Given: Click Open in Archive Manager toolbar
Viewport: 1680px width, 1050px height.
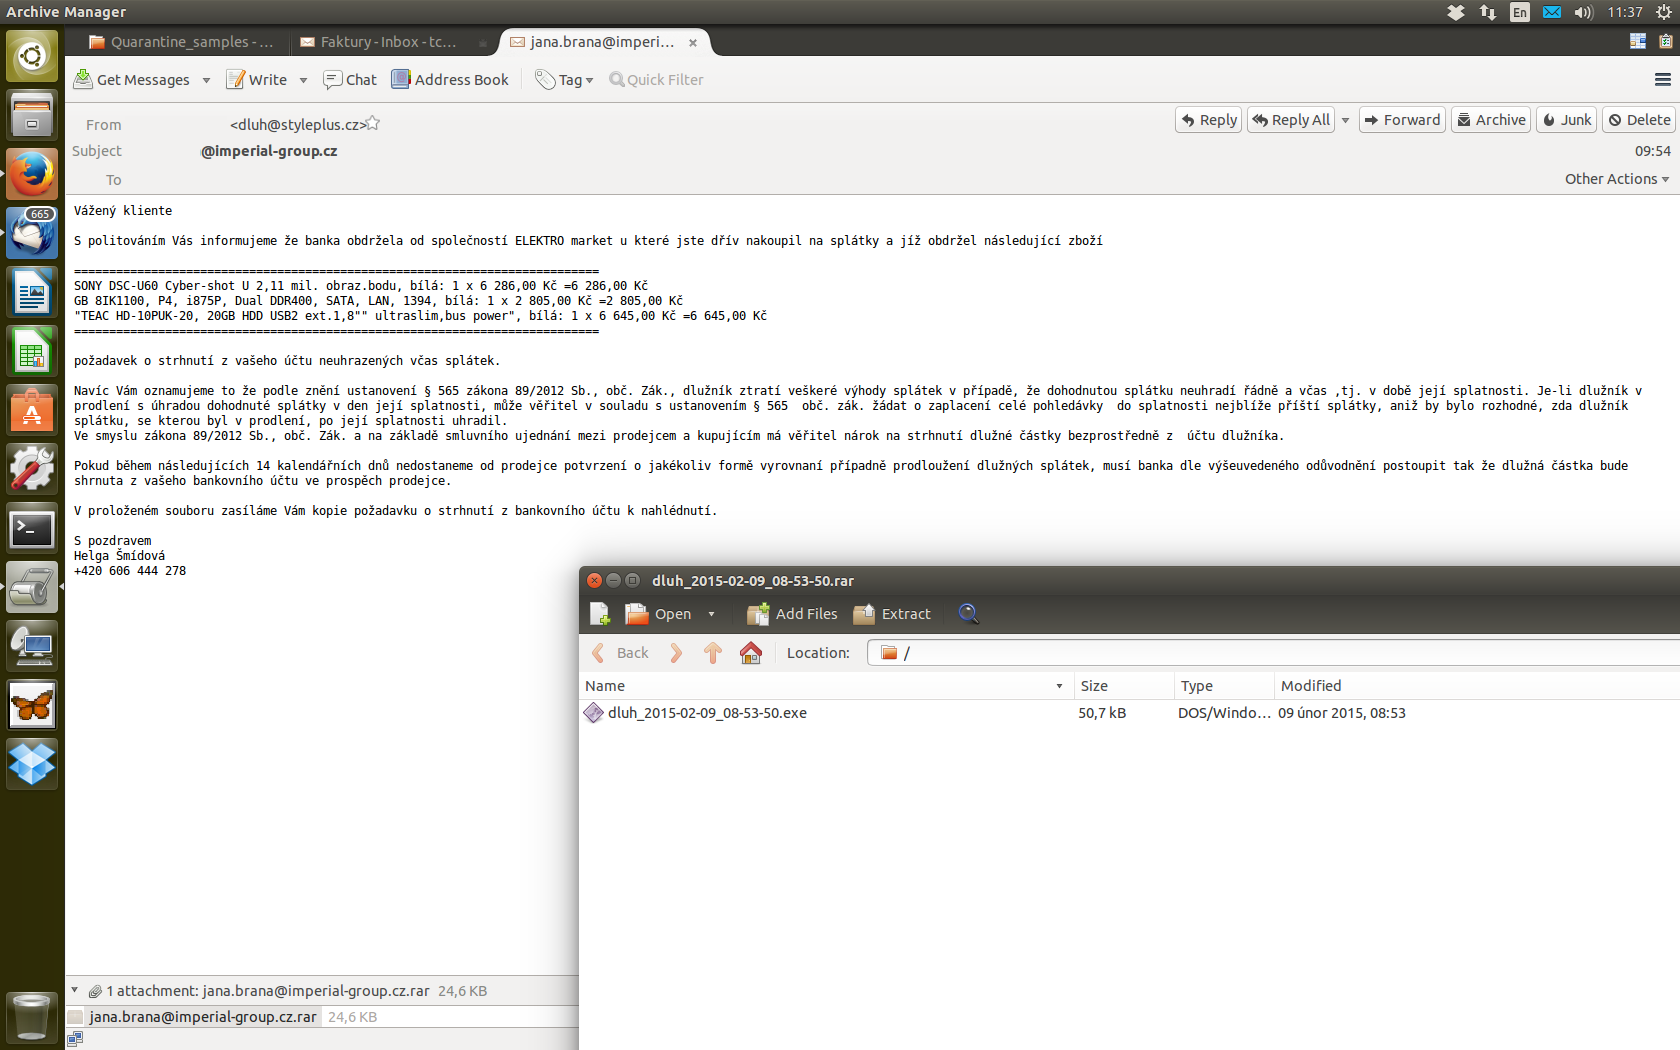Looking at the screenshot, I should click(659, 614).
